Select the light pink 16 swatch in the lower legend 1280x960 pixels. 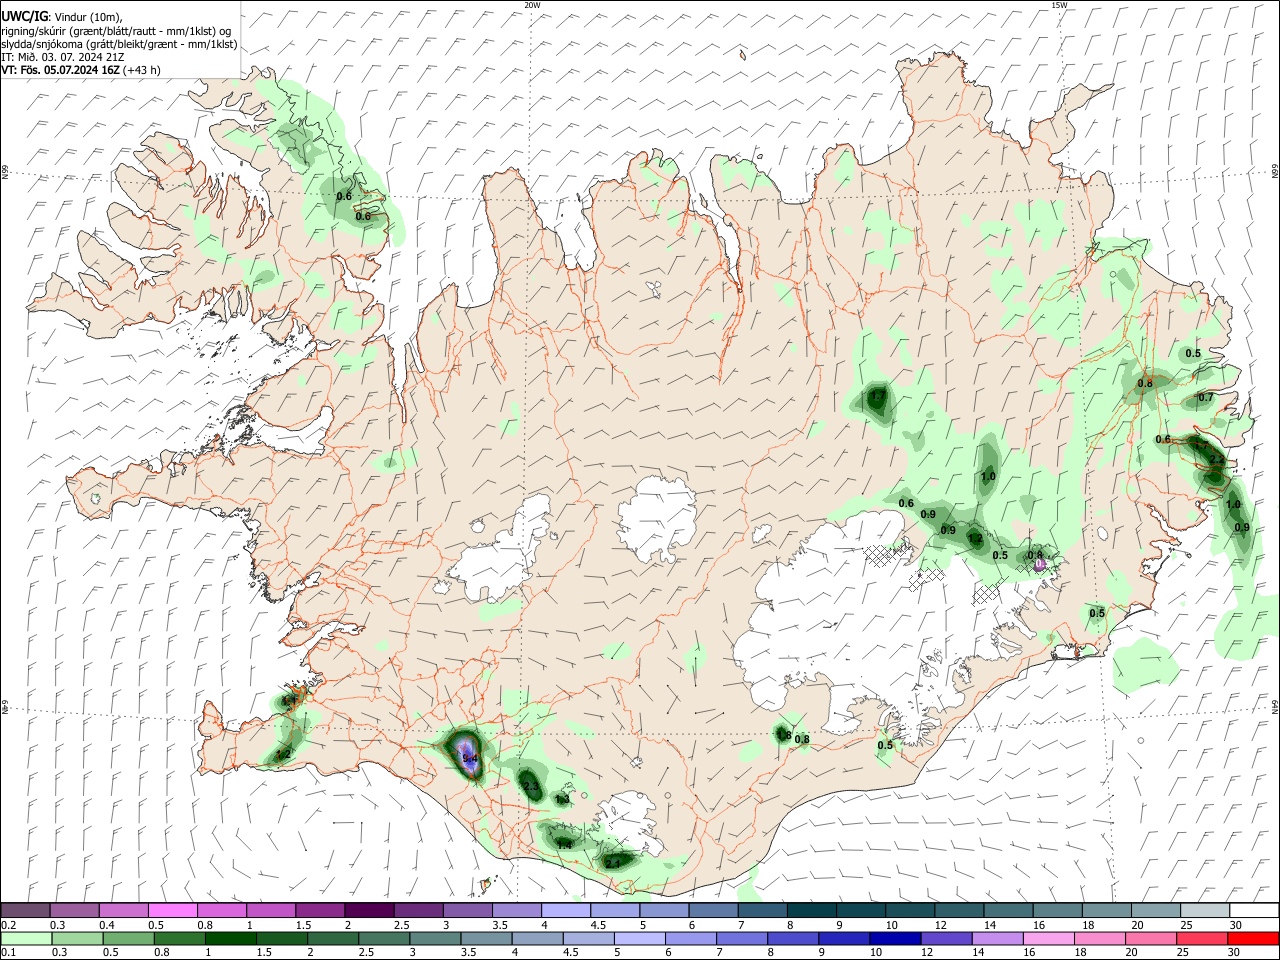pyautogui.click(x=1046, y=938)
